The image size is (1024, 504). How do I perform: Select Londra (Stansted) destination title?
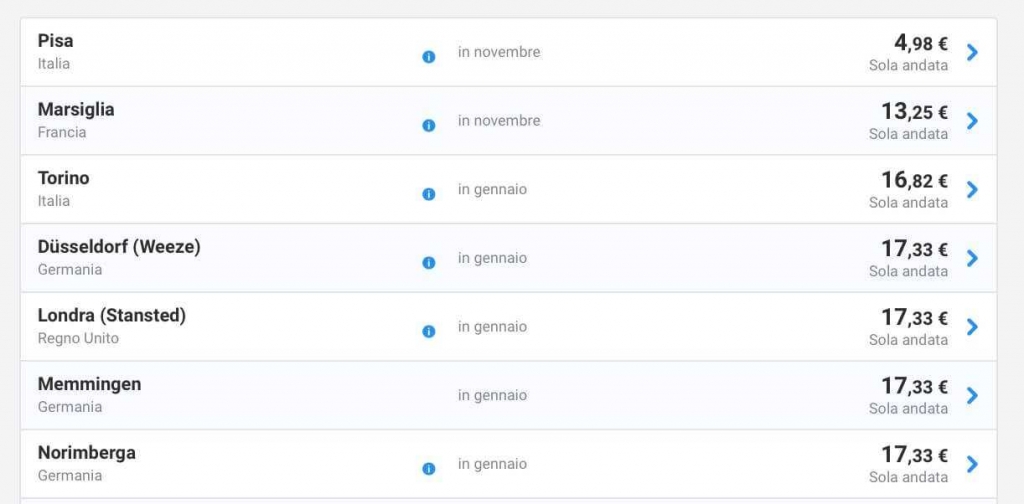(112, 316)
